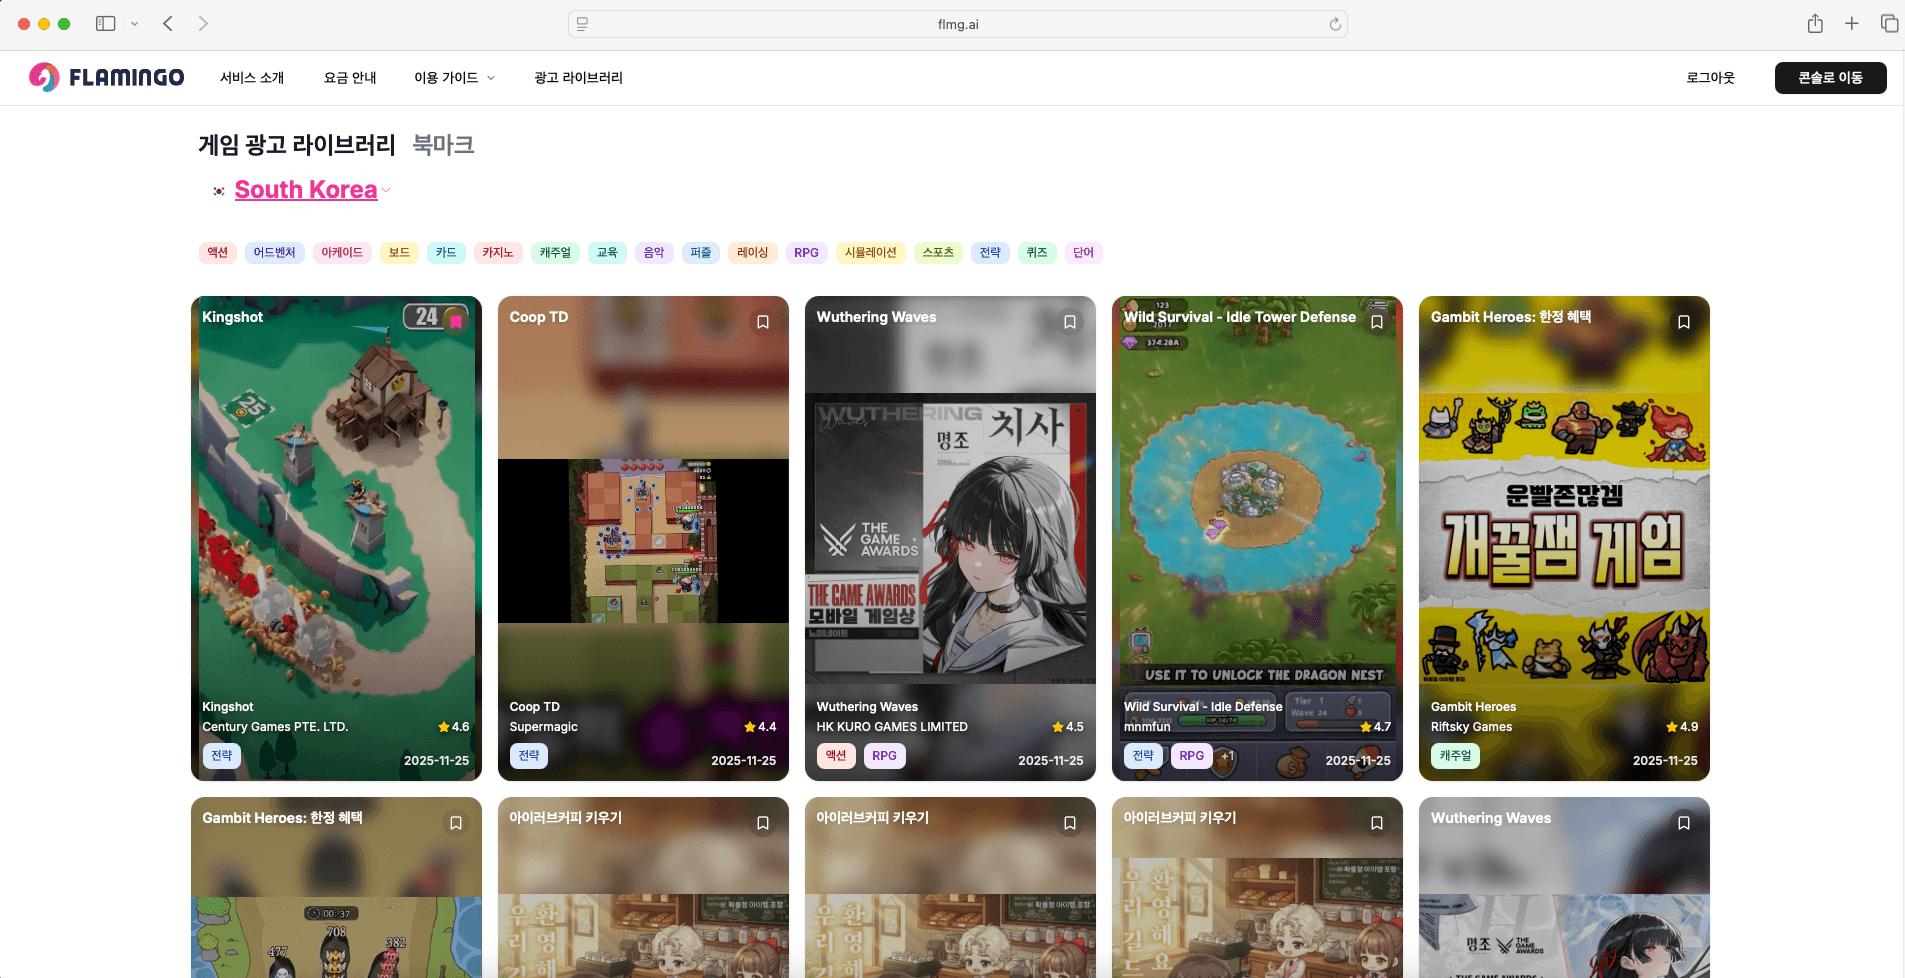Click the 로그아웃 link
1905x978 pixels.
click(x=1710, y=78)
